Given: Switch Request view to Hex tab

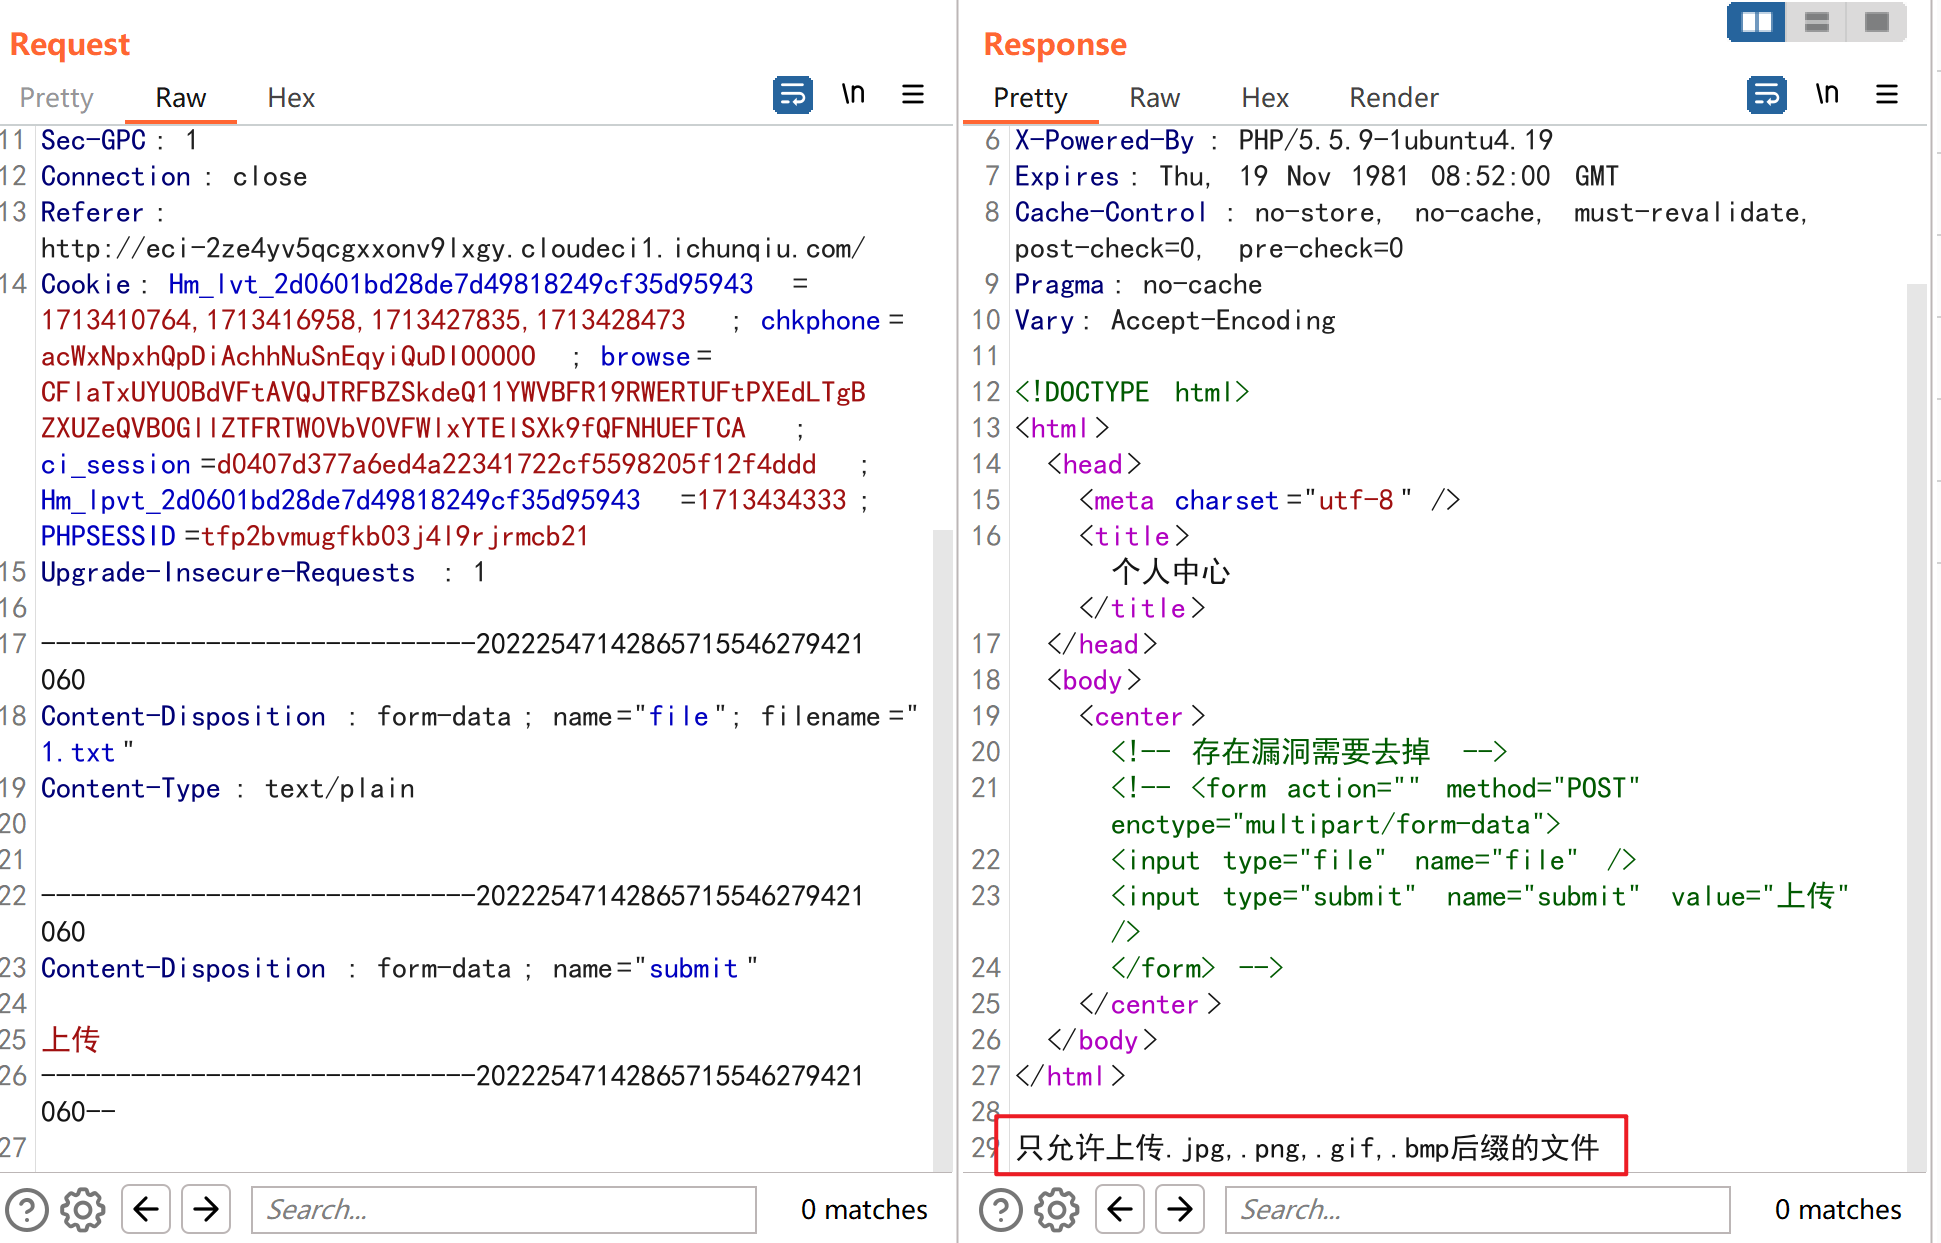Looking at the screenshot, I should [291, 98].
